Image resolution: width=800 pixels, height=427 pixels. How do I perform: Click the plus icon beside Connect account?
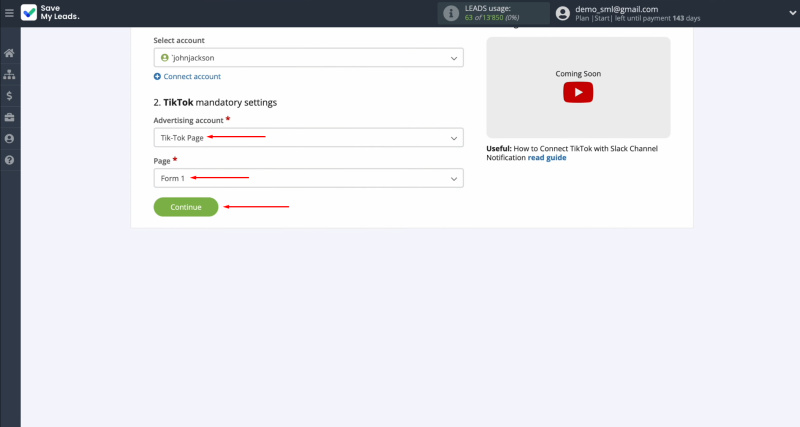coord(157,77)
